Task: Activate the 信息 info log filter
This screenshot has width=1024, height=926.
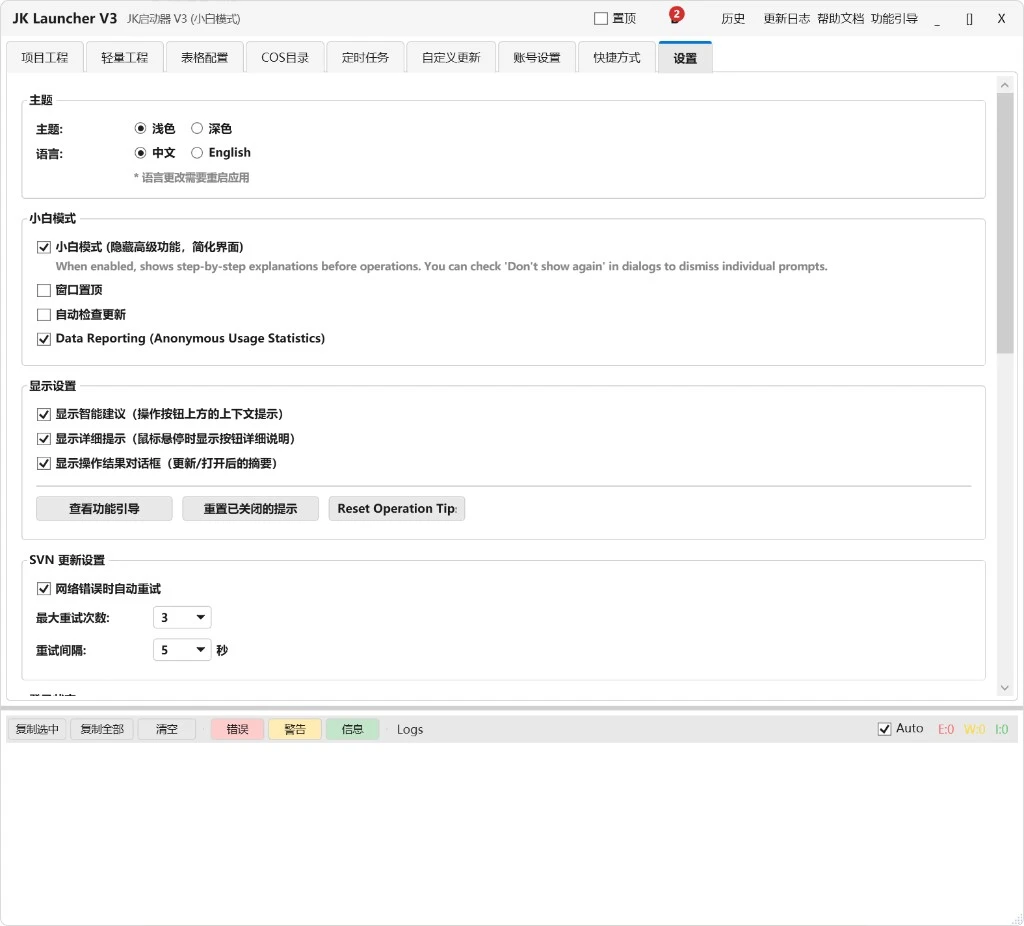Action: point(351,729)
